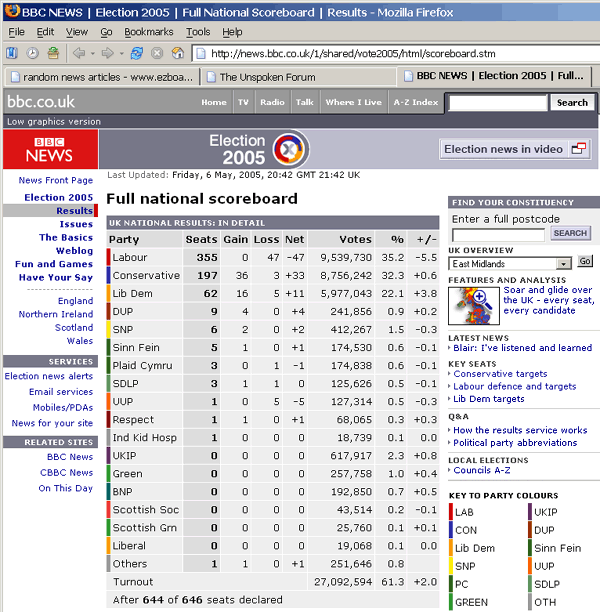Open the Back button history dropdown arrow
600x612 pixels.
(x=93, y=53)
